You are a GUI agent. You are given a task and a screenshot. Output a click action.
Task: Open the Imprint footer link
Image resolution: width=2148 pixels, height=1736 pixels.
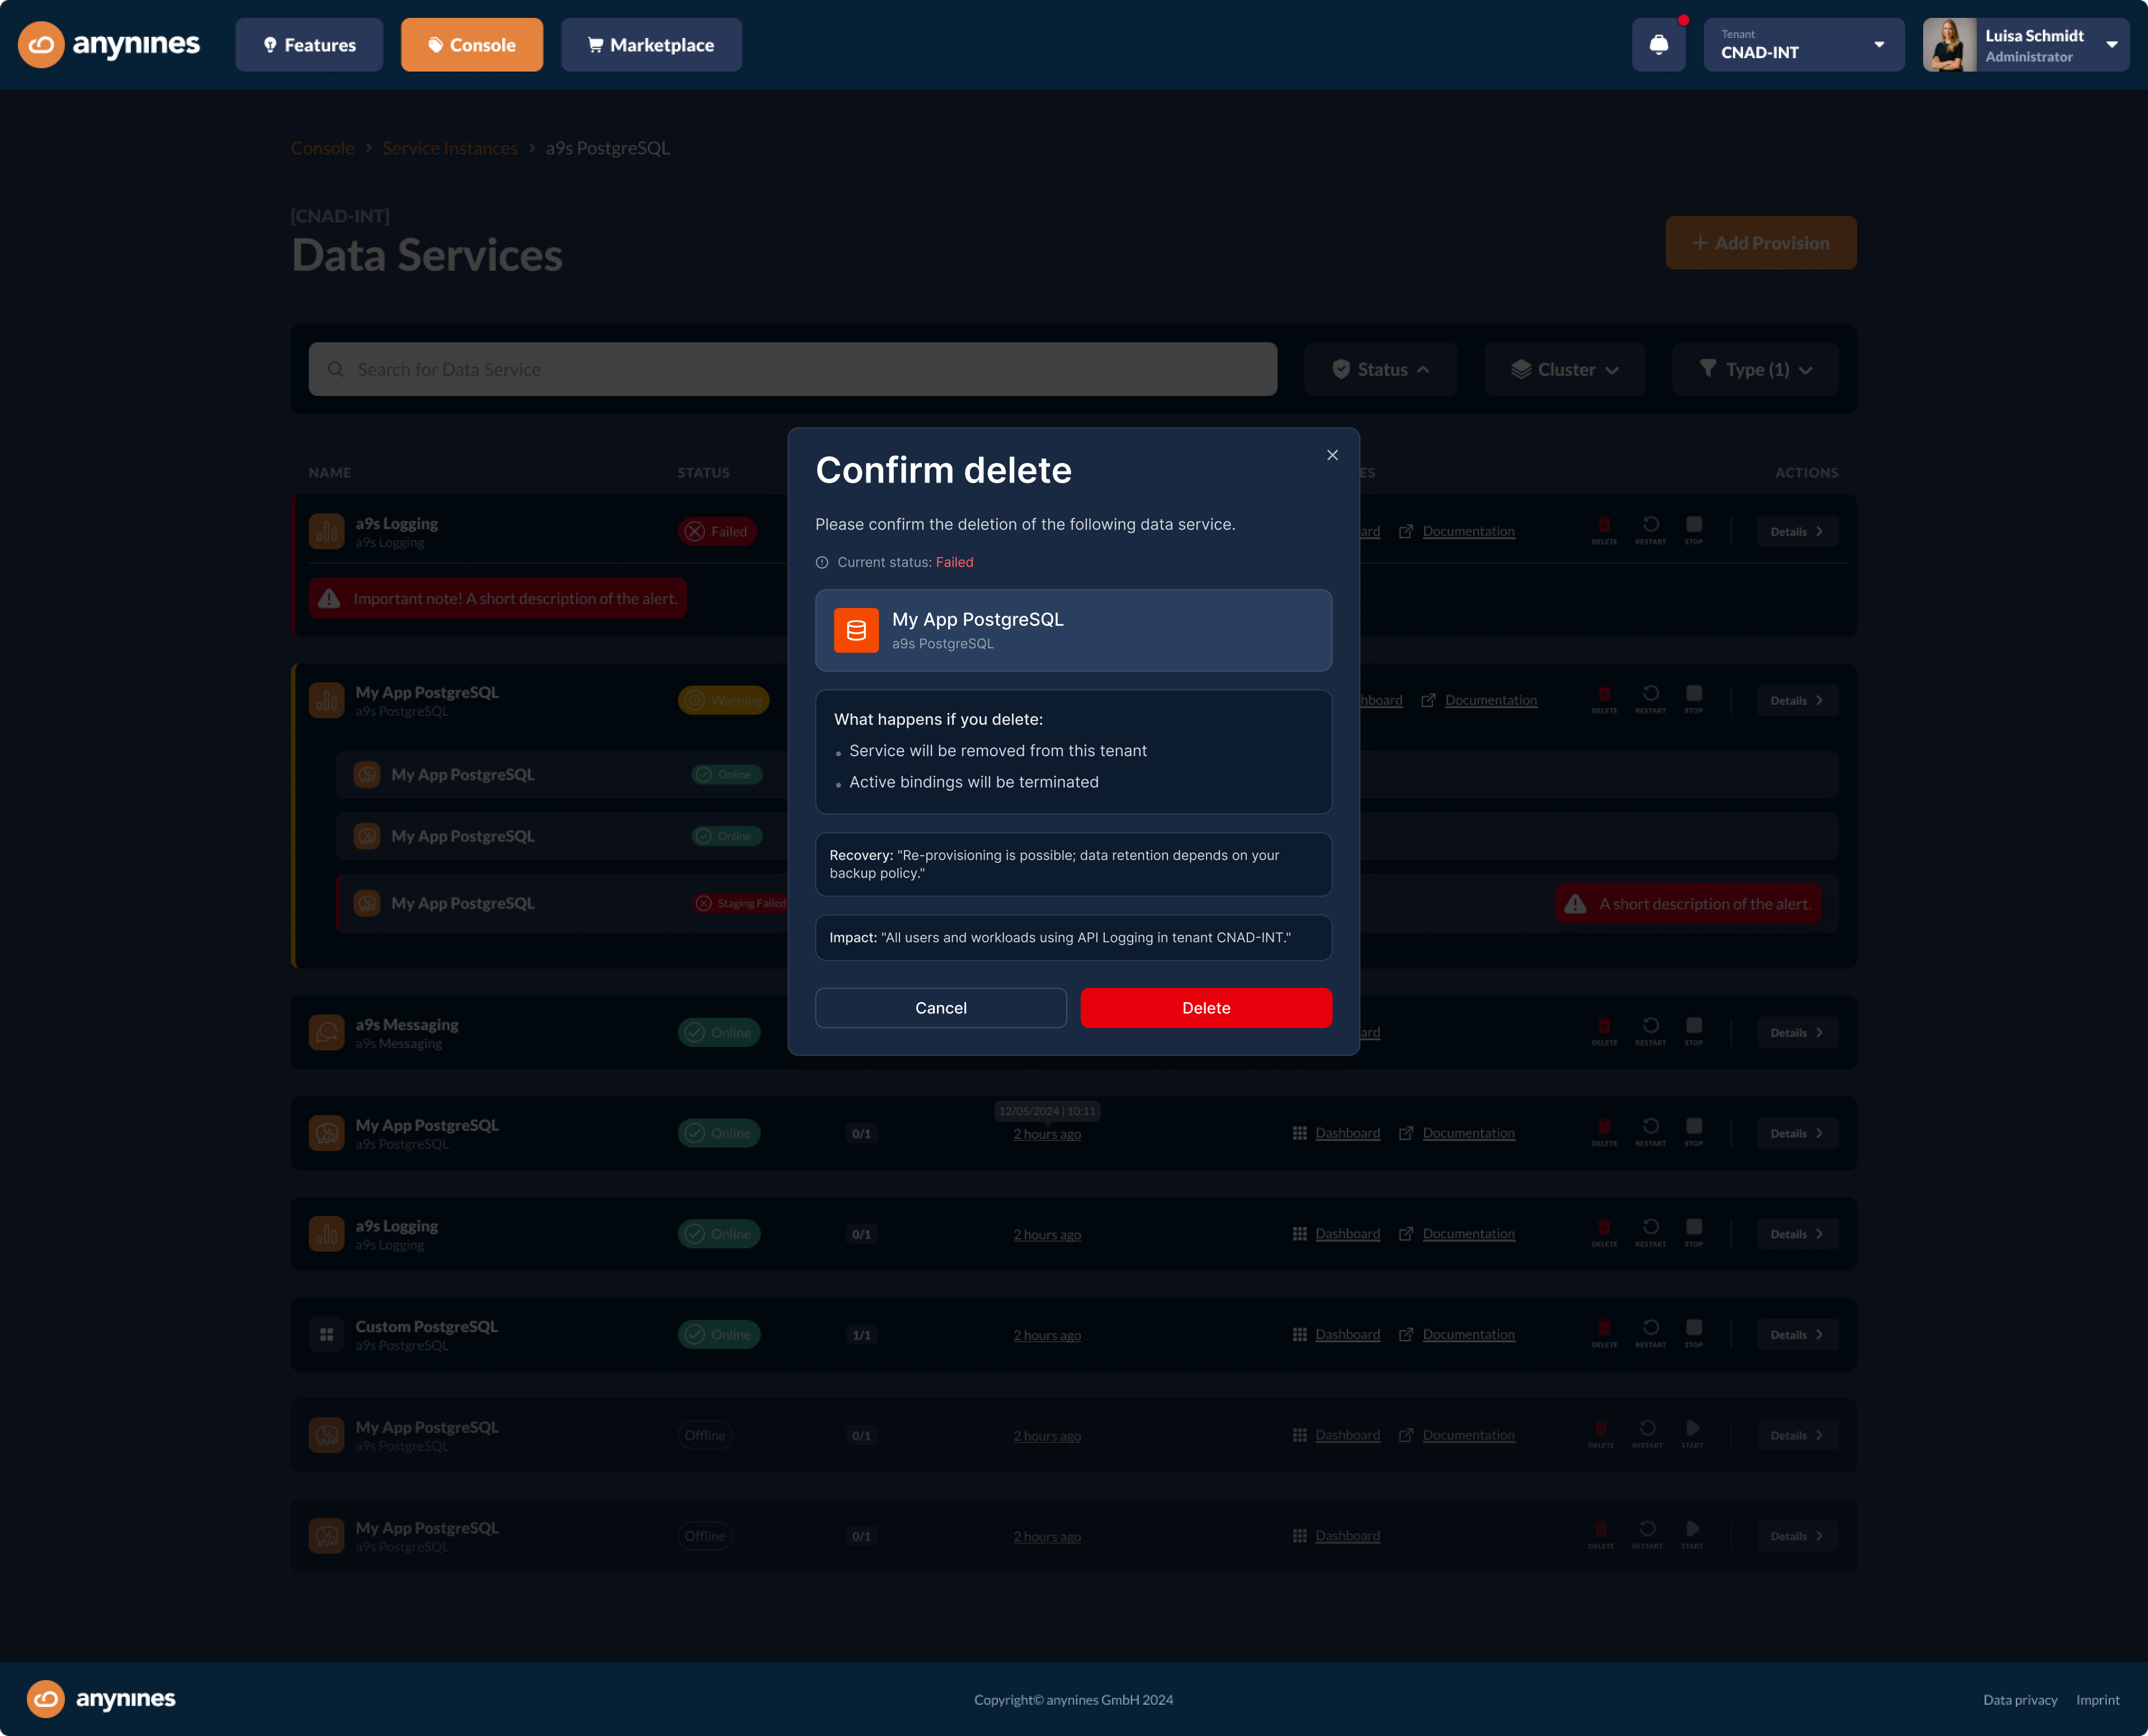click(x=2097, y=1700)
